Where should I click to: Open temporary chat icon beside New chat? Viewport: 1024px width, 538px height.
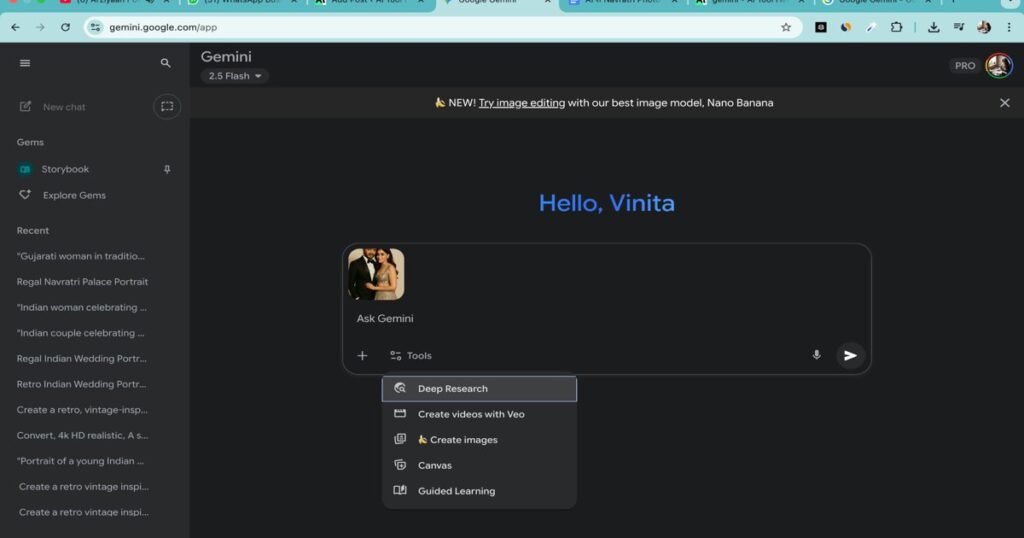[x=167, y=106]
